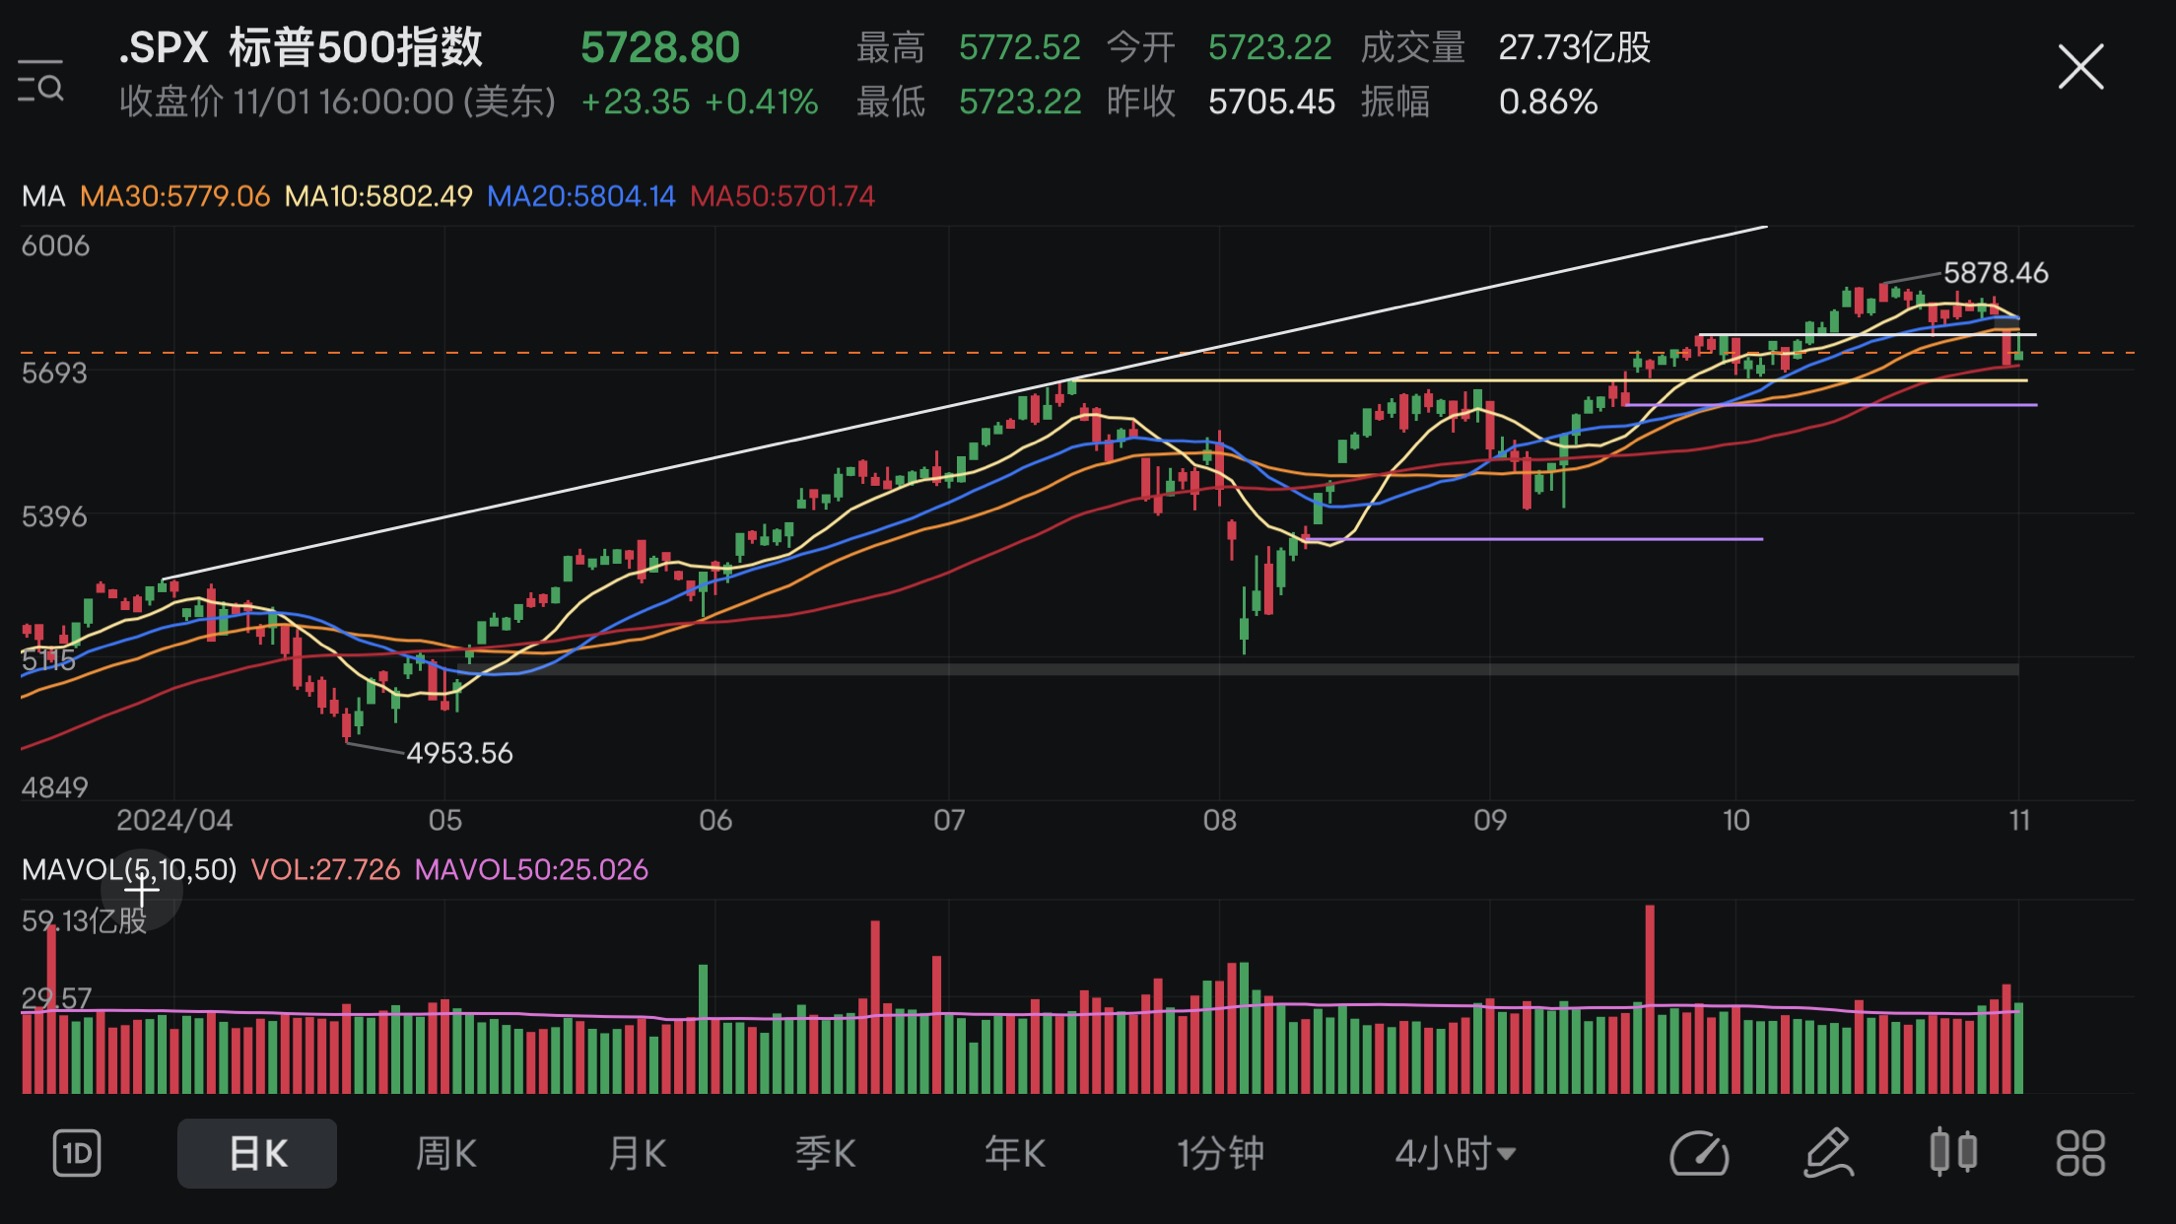The width and height of the screenshot is (2176, 1224).
Task: Open the MAVOL(5,10,50) indicator settings
Action: [x=129, y=869]
